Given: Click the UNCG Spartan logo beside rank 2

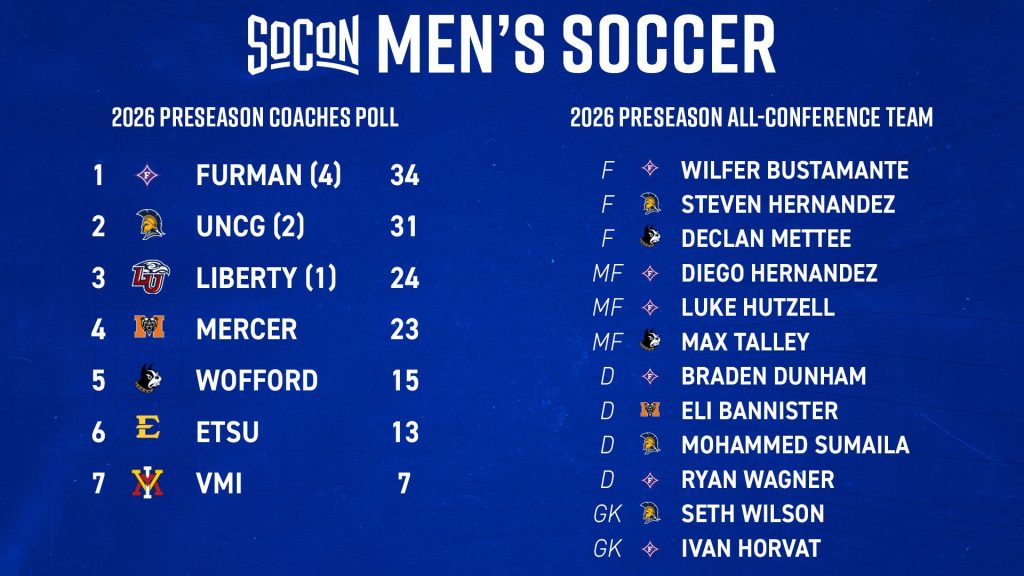Looking at the screenshot, I should pos(150,225).
